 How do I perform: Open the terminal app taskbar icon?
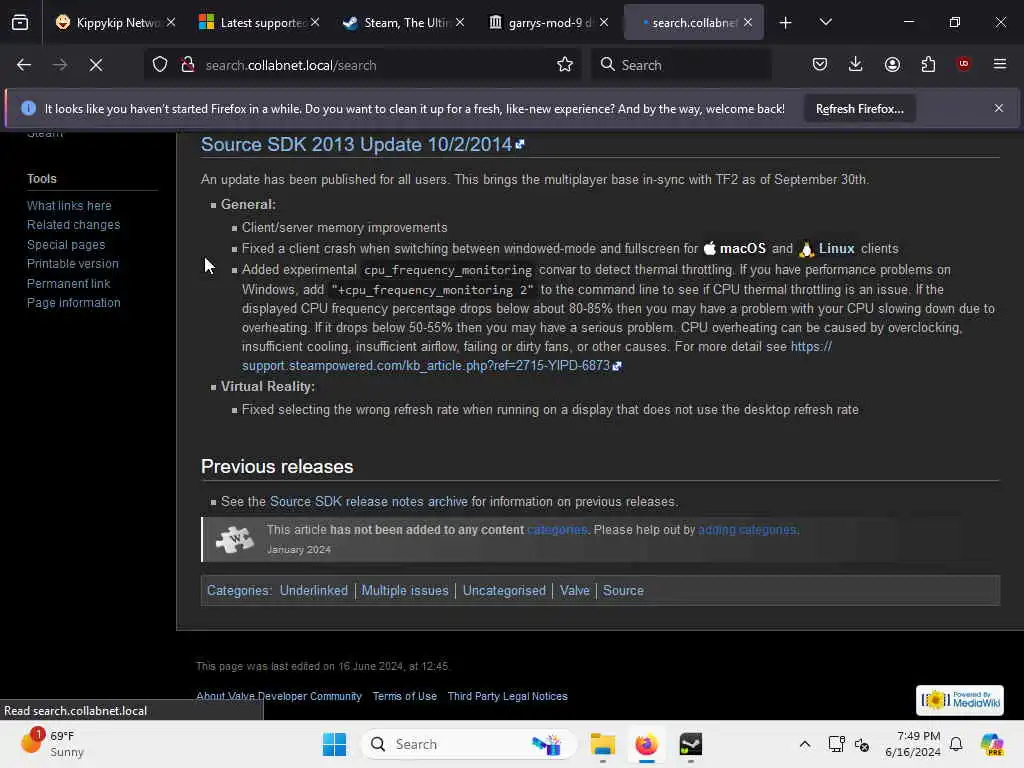(690, 744)
